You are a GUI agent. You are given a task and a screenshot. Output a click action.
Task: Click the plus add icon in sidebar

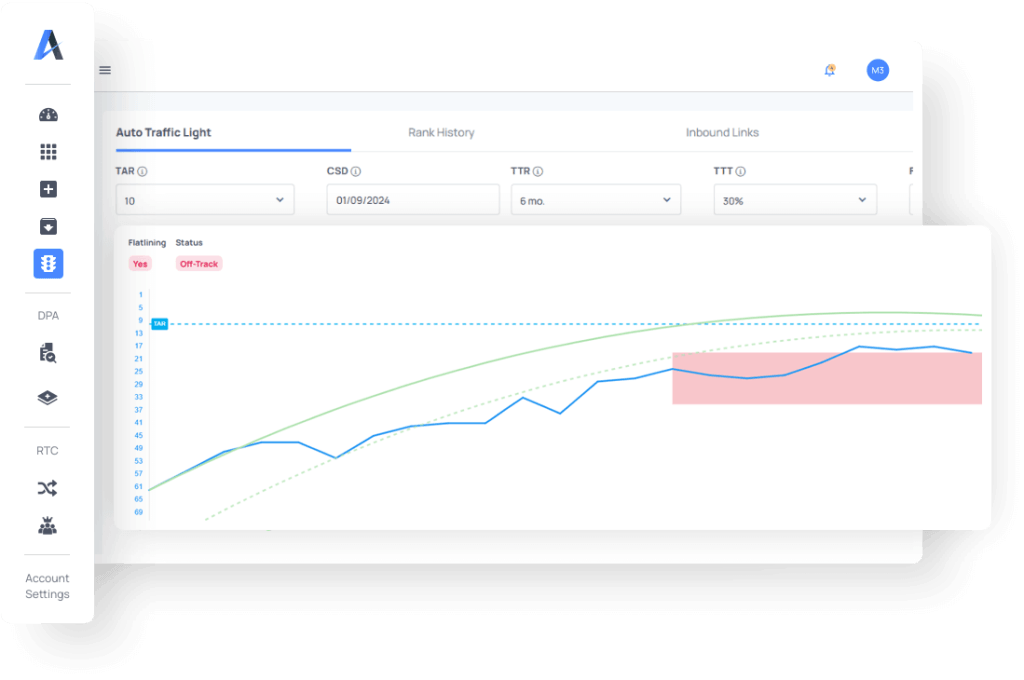tap(48, 189)
